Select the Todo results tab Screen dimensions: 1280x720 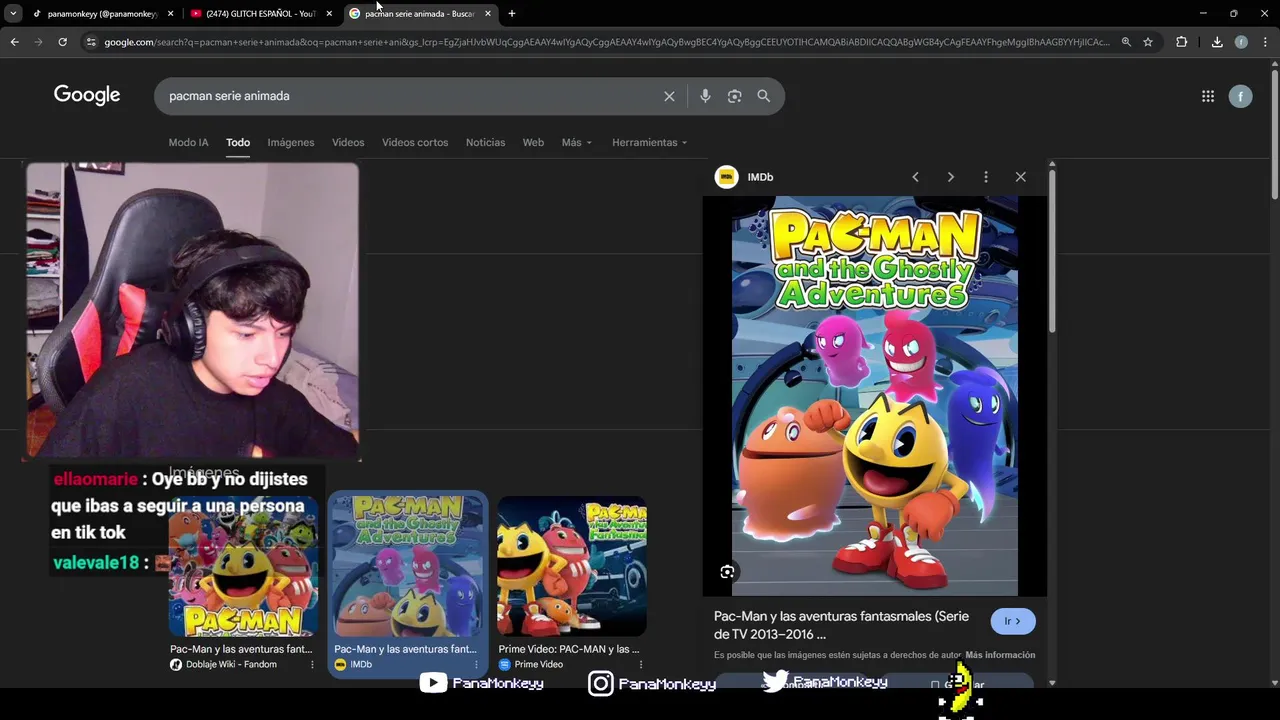coord(238,142)
